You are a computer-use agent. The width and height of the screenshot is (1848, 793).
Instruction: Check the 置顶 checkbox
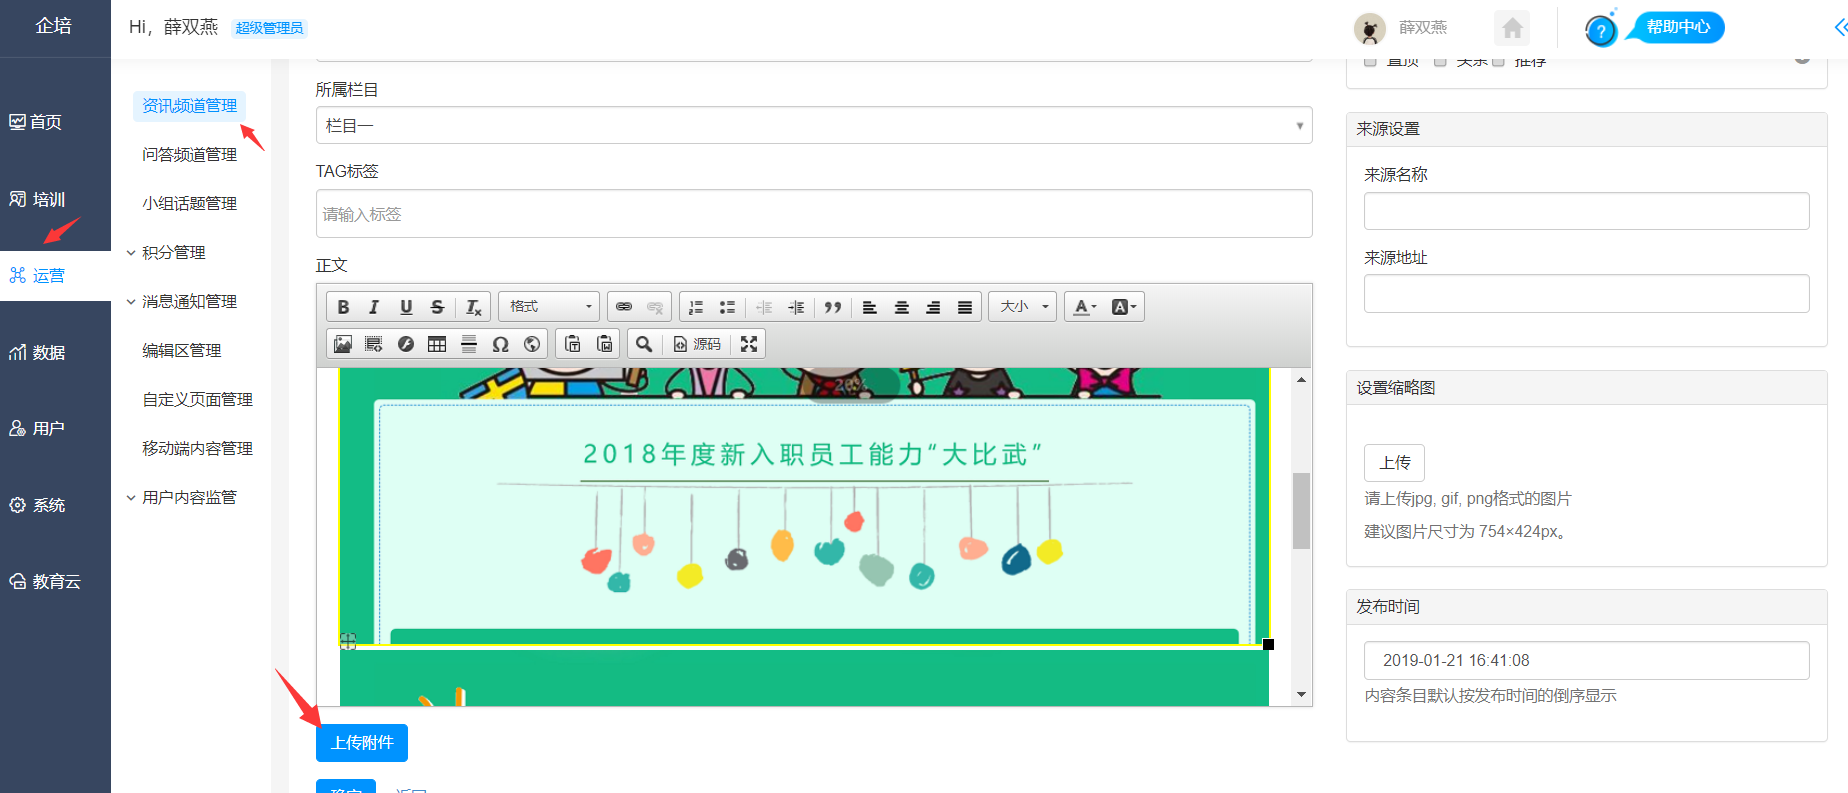click(x=1371, y=62)
